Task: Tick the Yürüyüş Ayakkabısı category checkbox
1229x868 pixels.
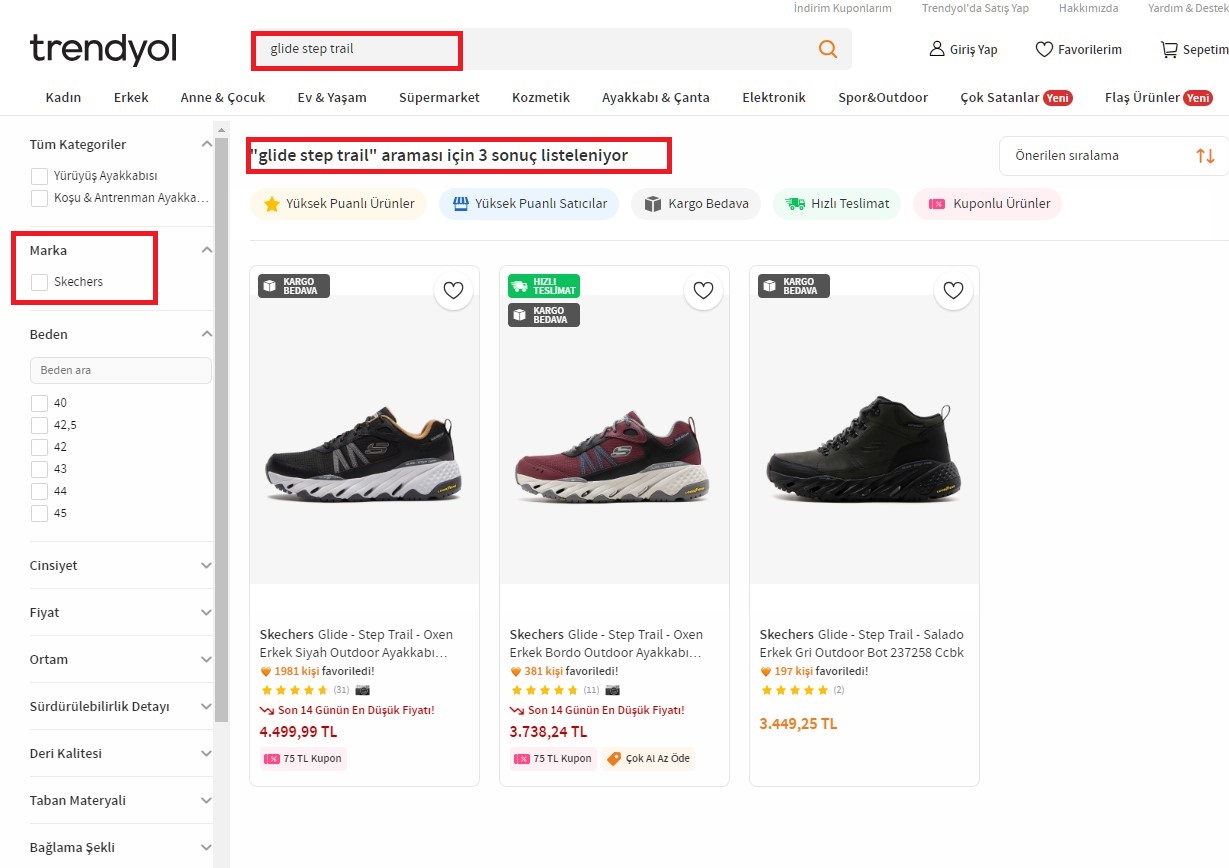Action: click(39, 176)
